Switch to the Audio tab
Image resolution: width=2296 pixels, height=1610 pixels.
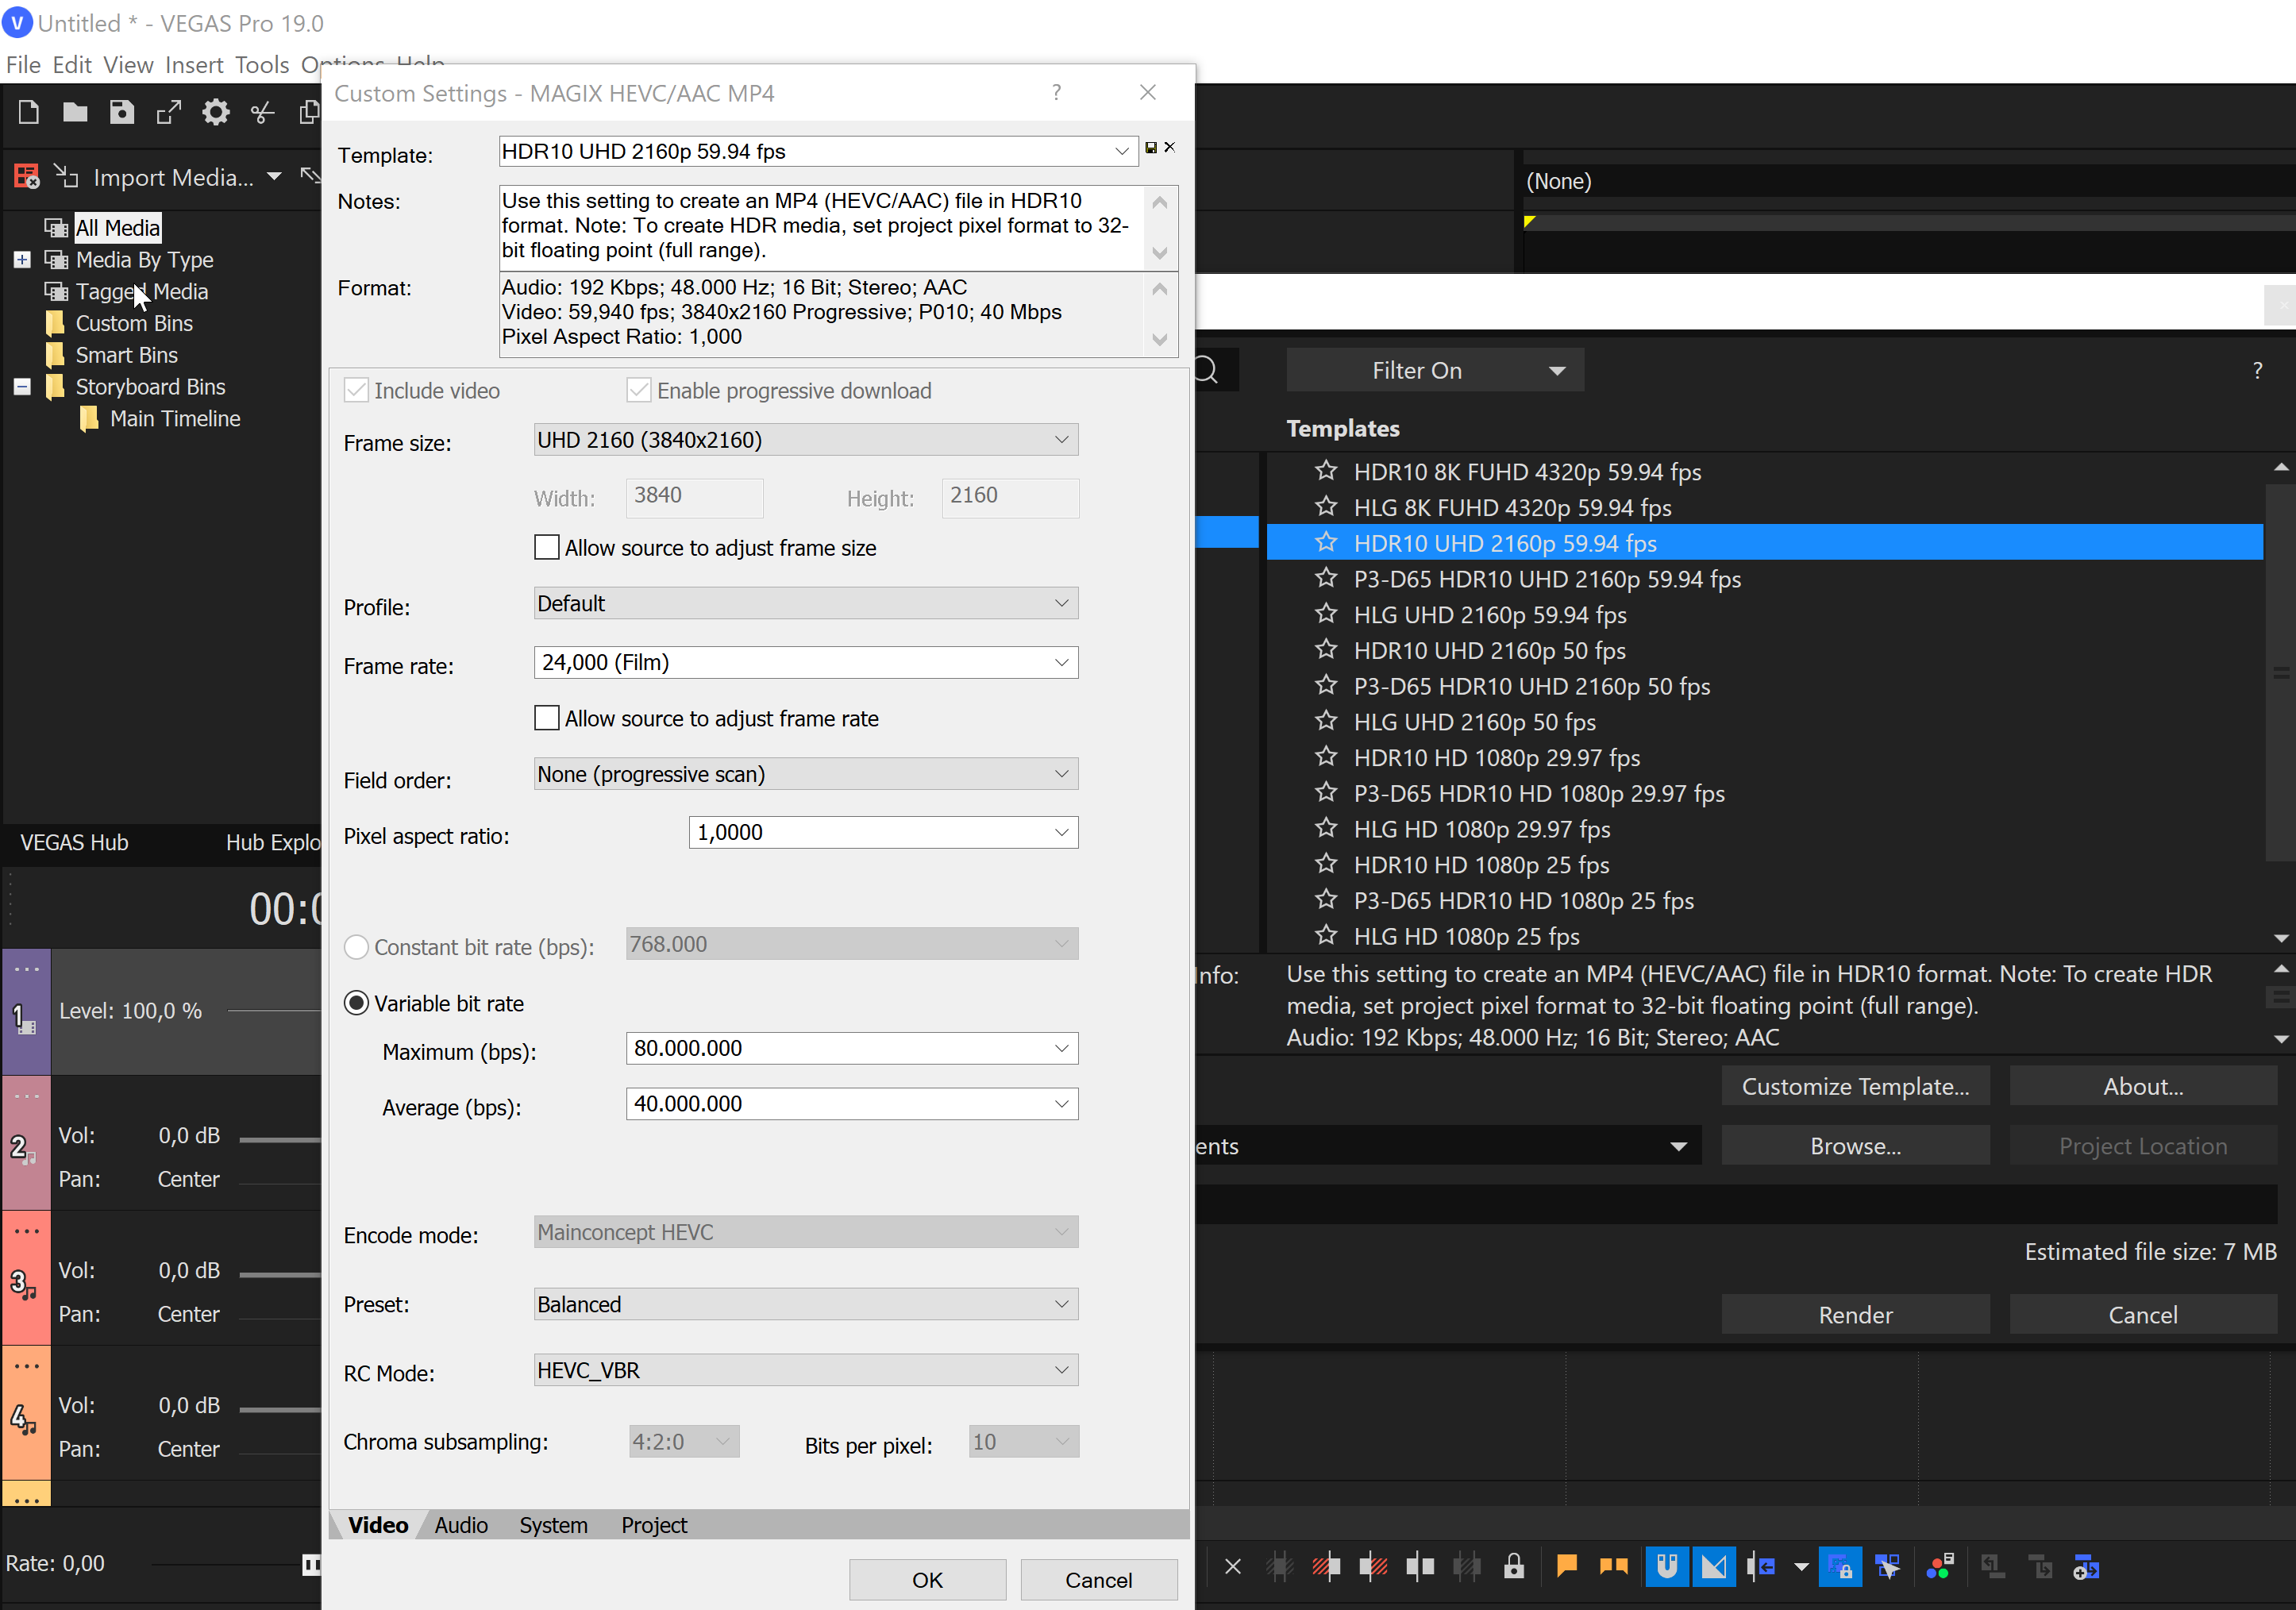(x=461, y=1525)
